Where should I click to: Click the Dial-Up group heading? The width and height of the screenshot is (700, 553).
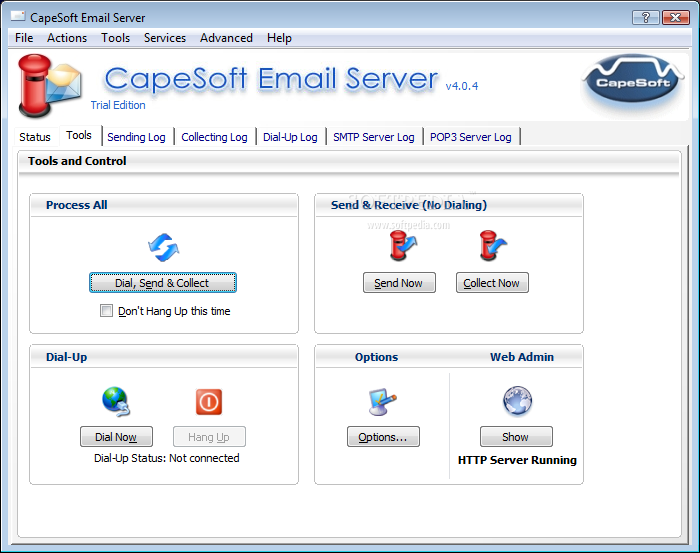(67, 357)
